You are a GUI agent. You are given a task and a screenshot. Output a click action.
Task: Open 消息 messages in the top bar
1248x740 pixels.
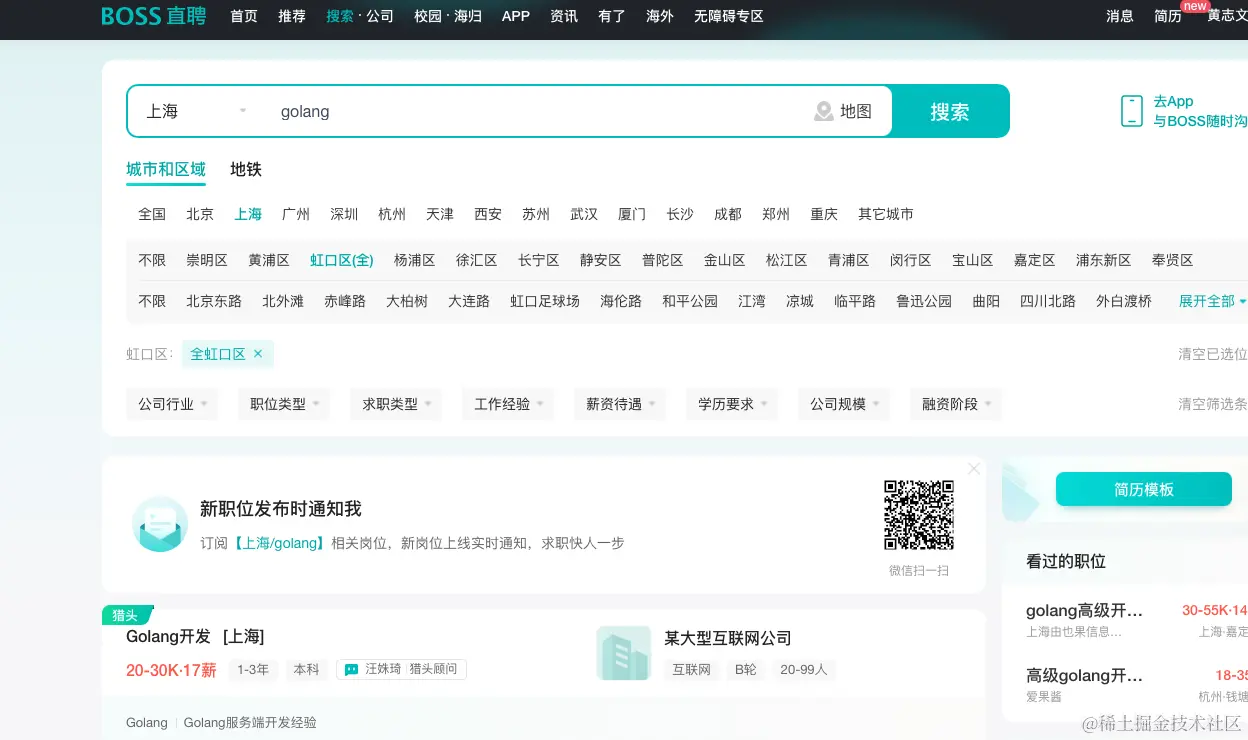coord(1119,16)
